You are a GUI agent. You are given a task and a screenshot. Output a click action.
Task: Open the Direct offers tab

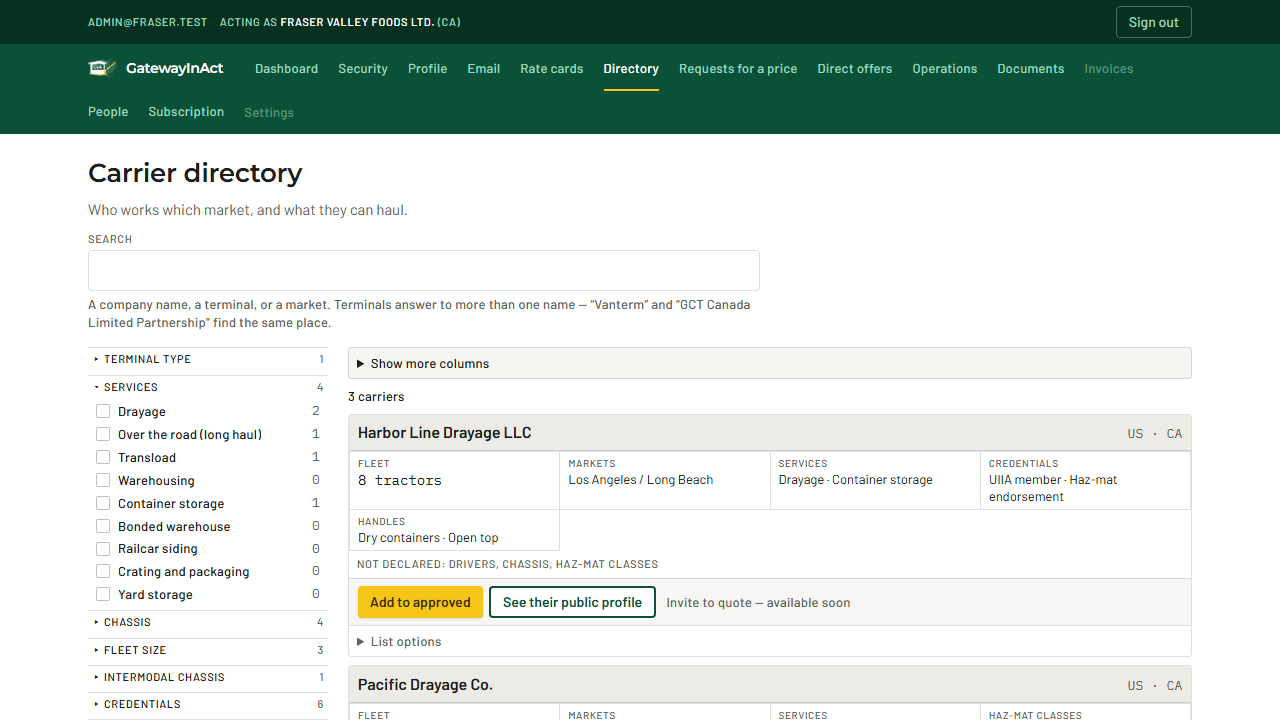[855, 69]
